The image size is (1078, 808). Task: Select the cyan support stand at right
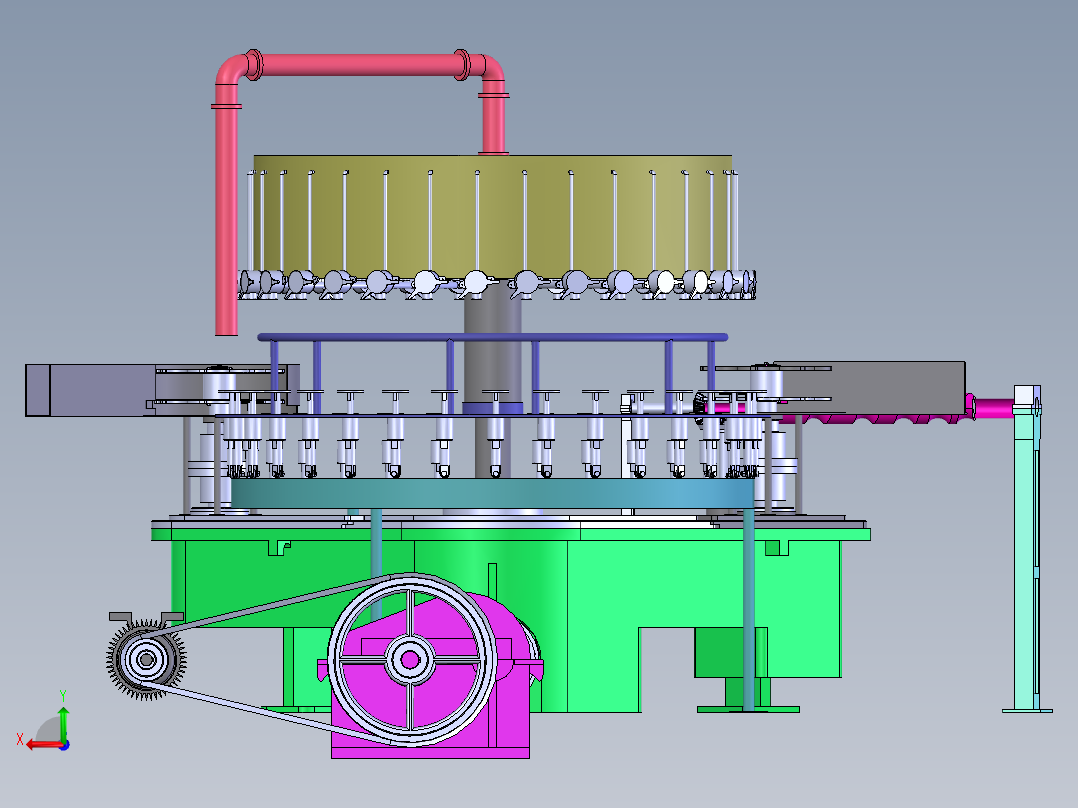point(1026,550)
